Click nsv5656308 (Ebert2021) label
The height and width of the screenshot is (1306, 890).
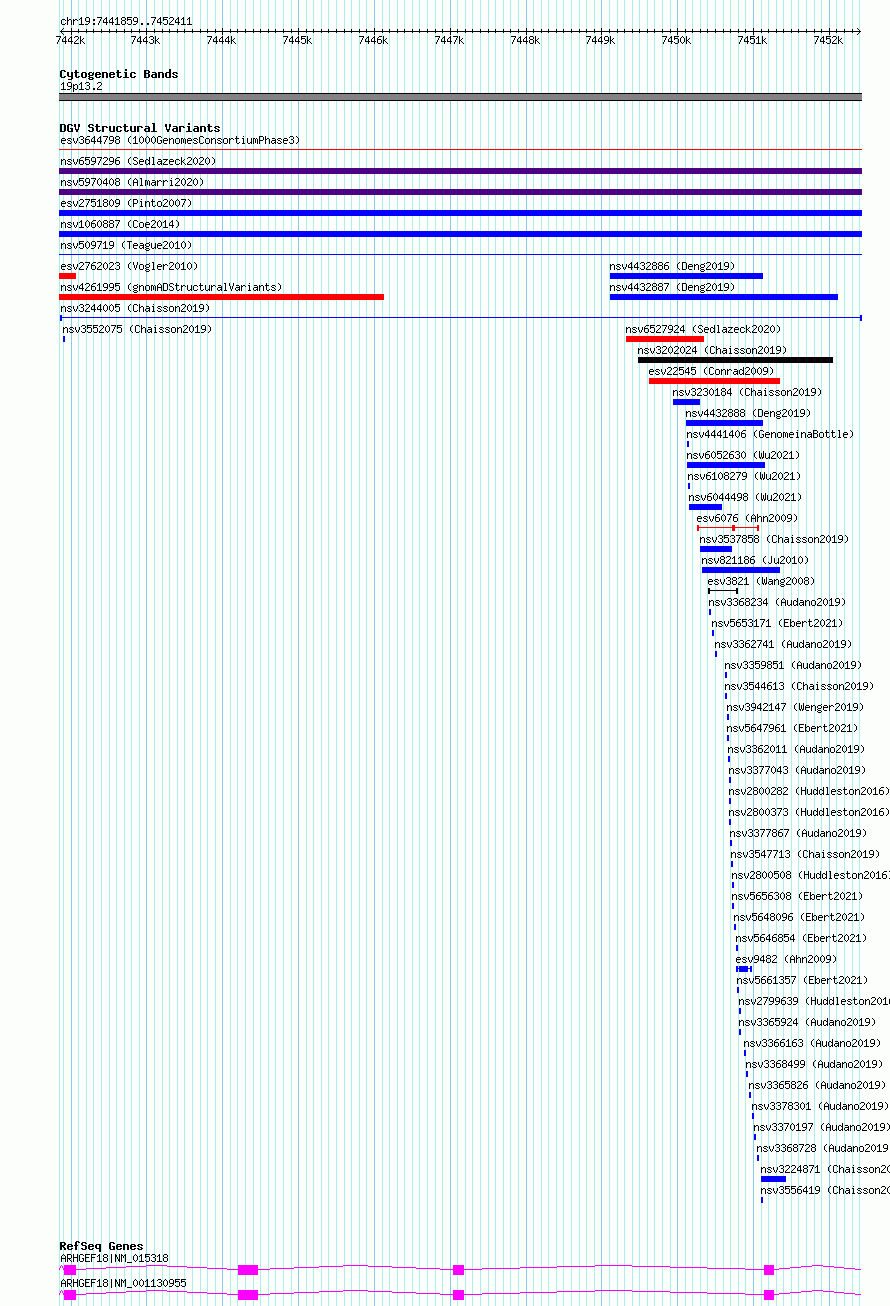tap(797, 896)
